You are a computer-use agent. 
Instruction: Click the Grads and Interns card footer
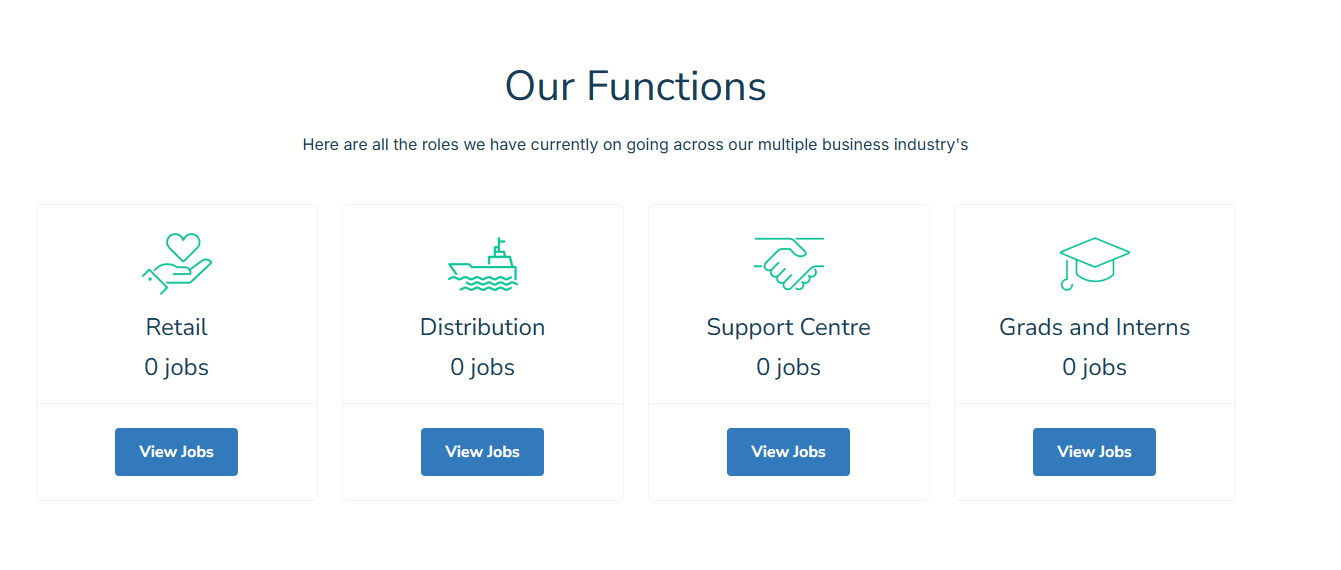(x=1095, y=452)
